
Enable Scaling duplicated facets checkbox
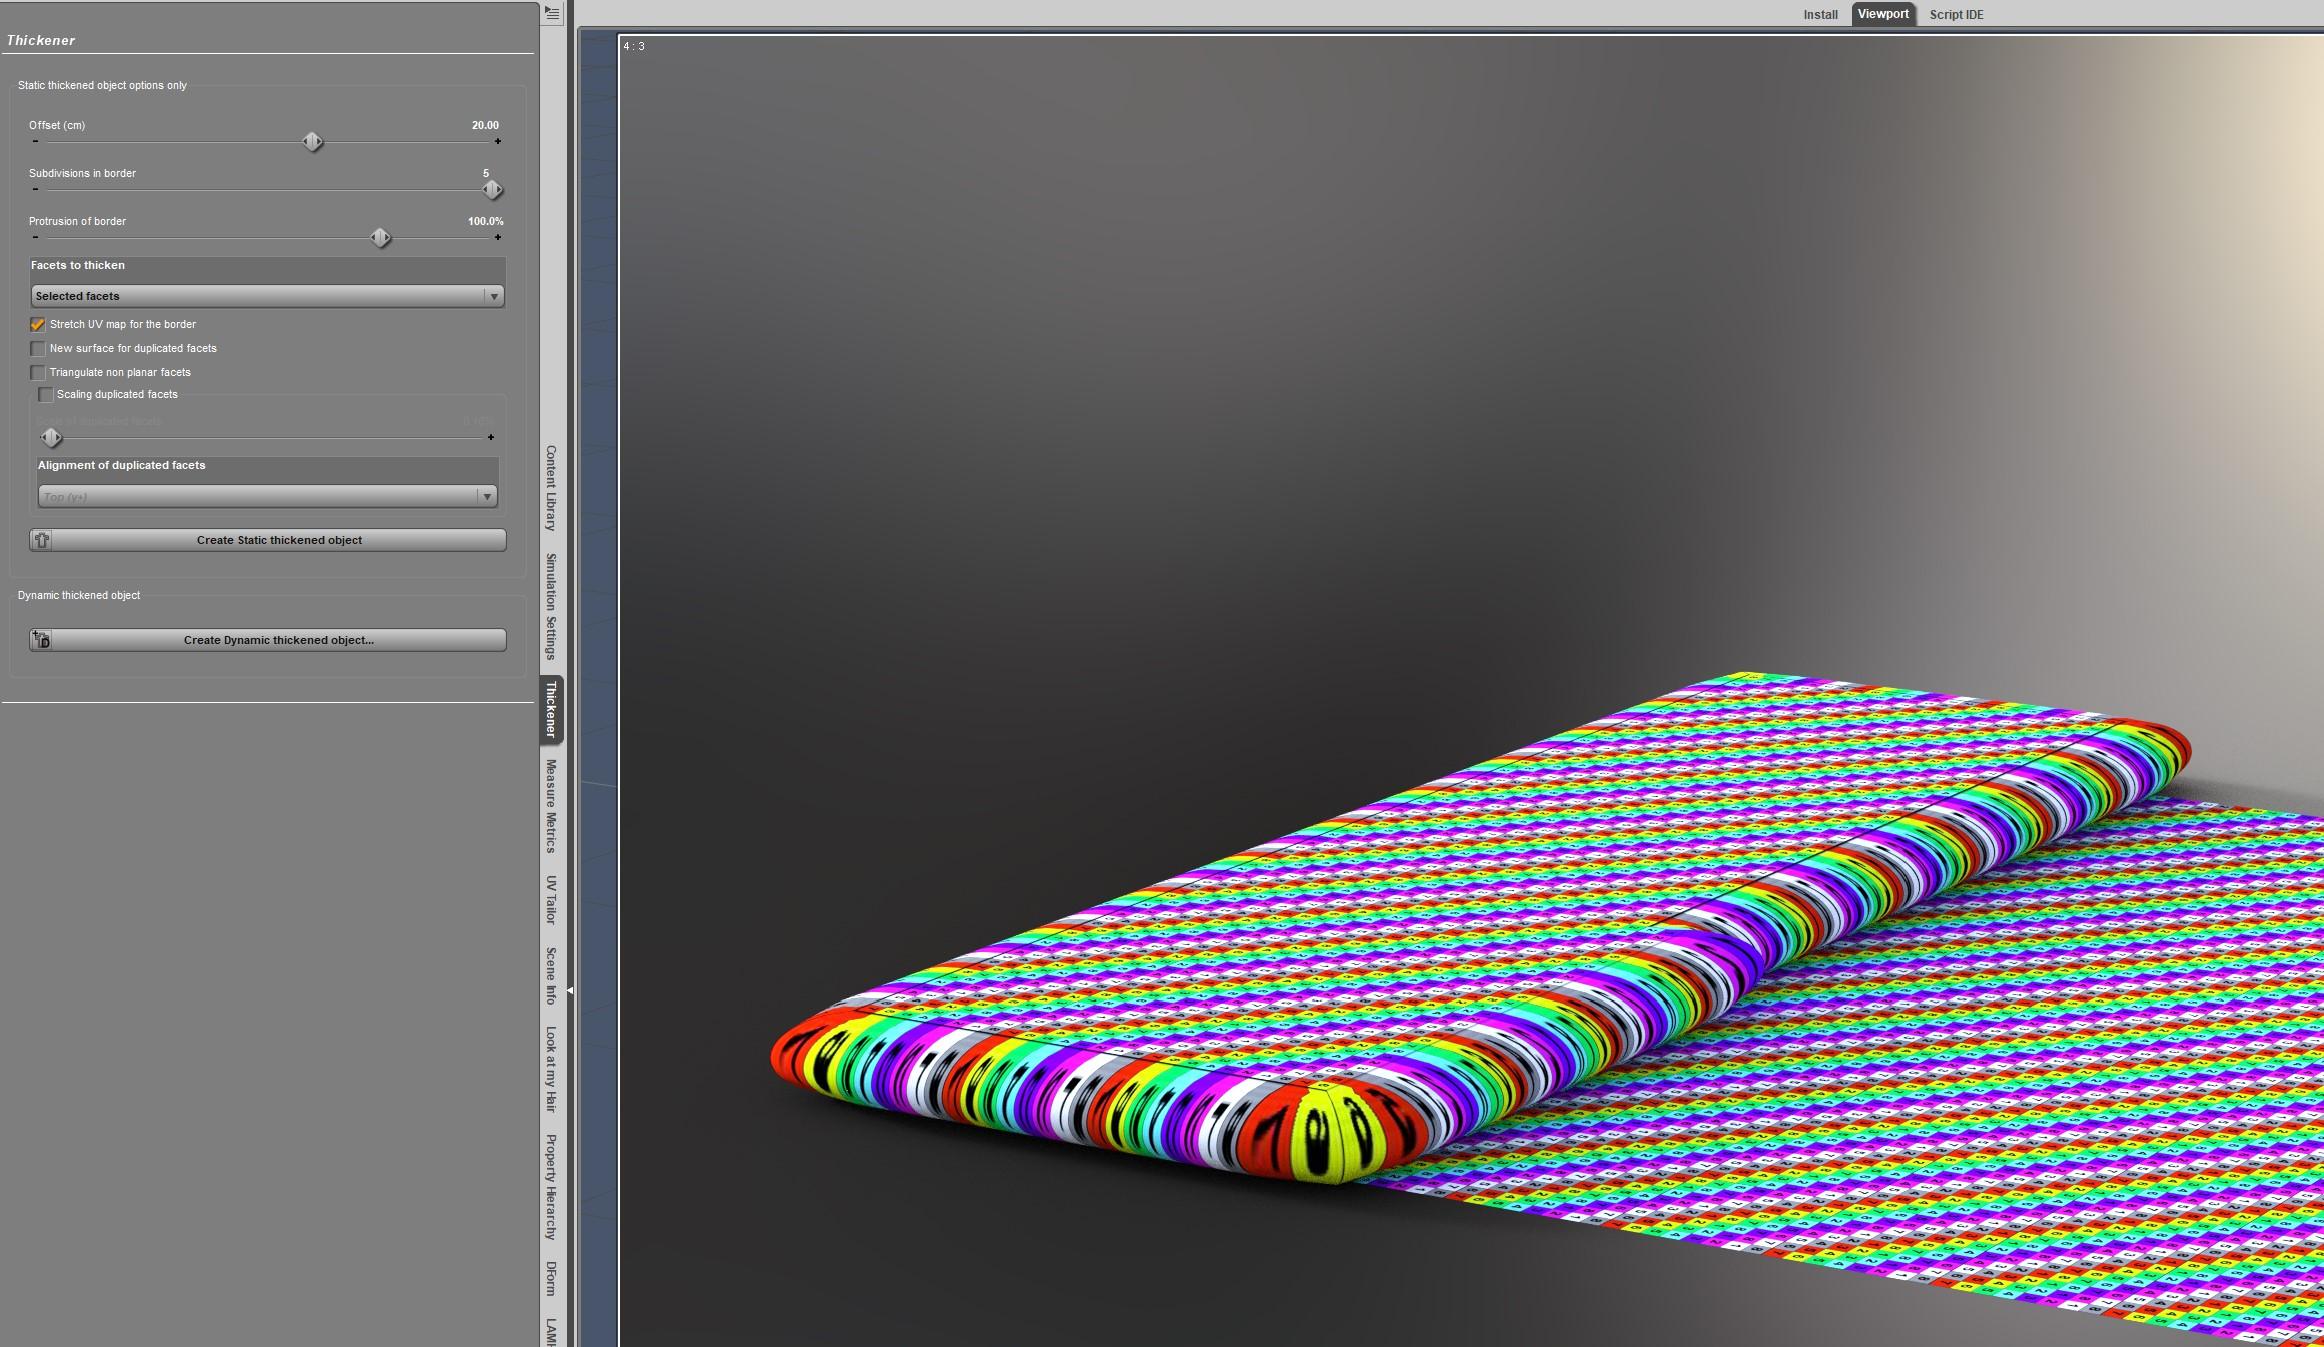click(x=46, y=394)
